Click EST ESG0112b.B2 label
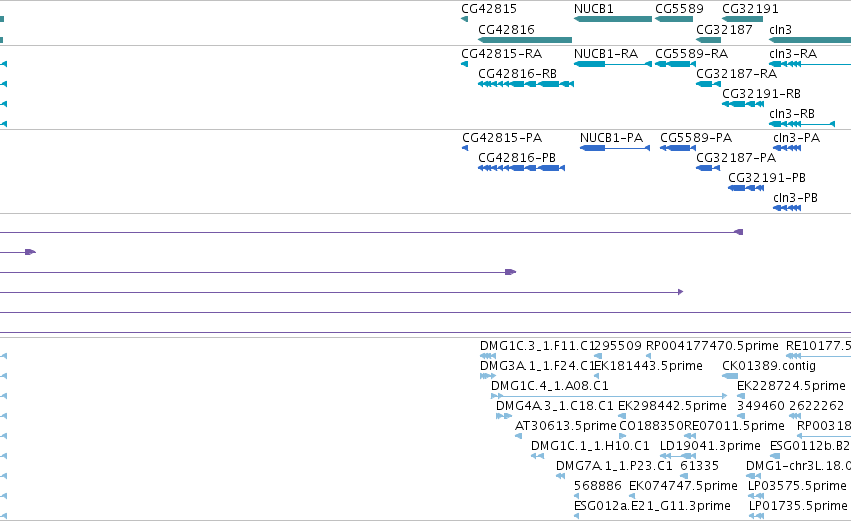The width and height of the screenshot is (851, 521). tap(810, 446)
